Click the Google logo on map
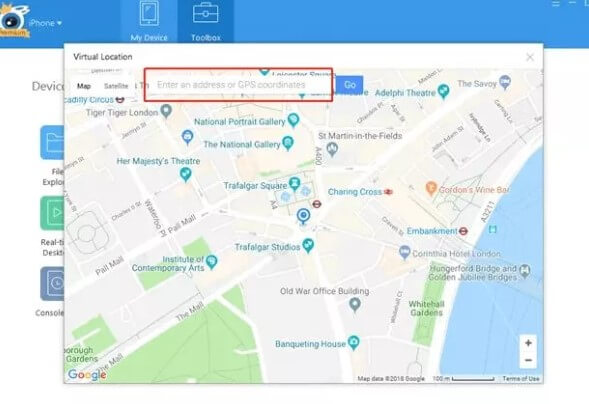The width and height of the screenshot is (589, 404). coord(87,375)
